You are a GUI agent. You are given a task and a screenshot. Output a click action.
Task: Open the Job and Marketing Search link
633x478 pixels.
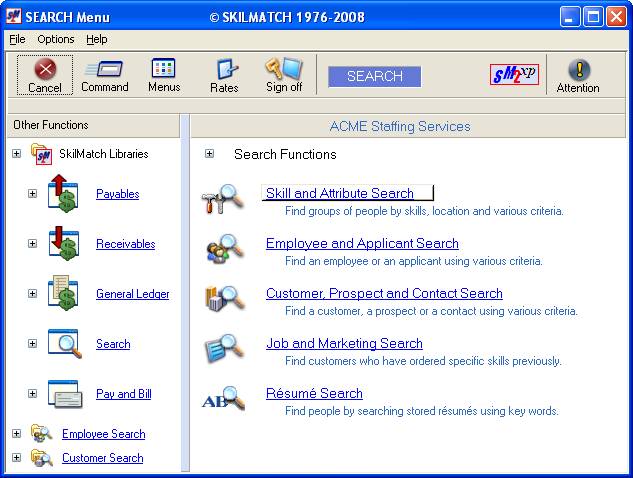click(344, 343)
